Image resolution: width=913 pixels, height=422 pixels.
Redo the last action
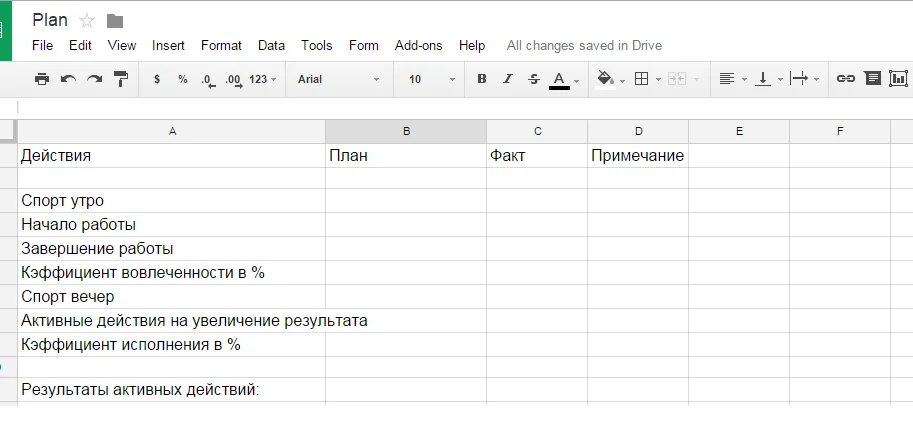tap(94, 79)
